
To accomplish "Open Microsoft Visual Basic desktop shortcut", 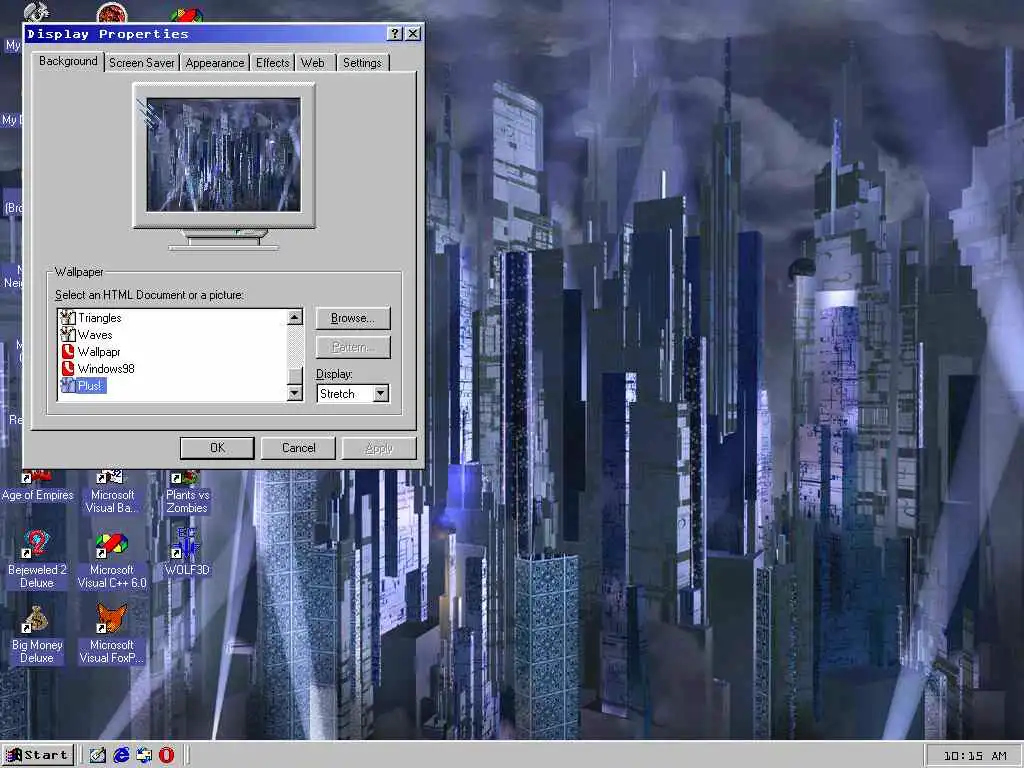I will (x=112, y=492).
